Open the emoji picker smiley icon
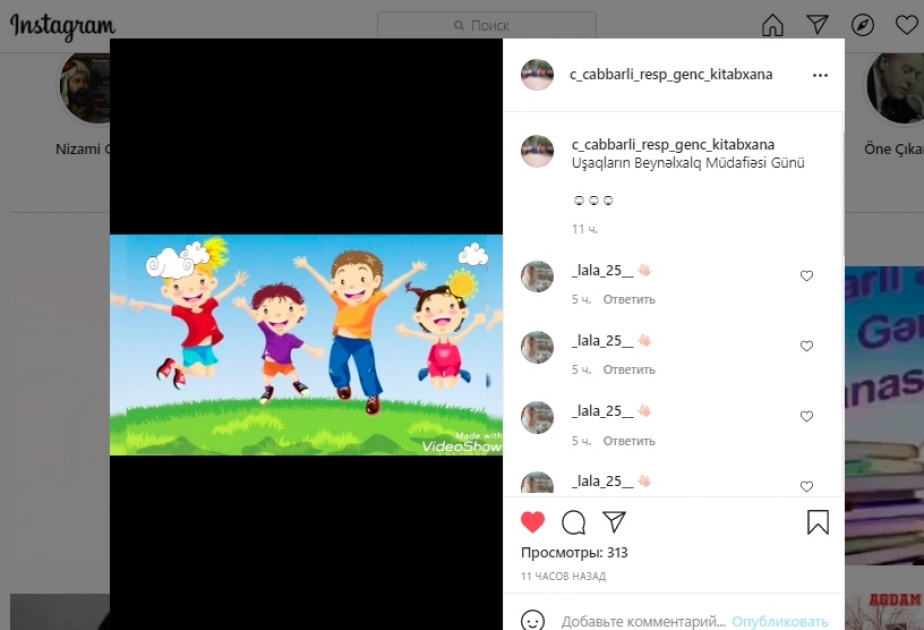 (x=533, y=621)
